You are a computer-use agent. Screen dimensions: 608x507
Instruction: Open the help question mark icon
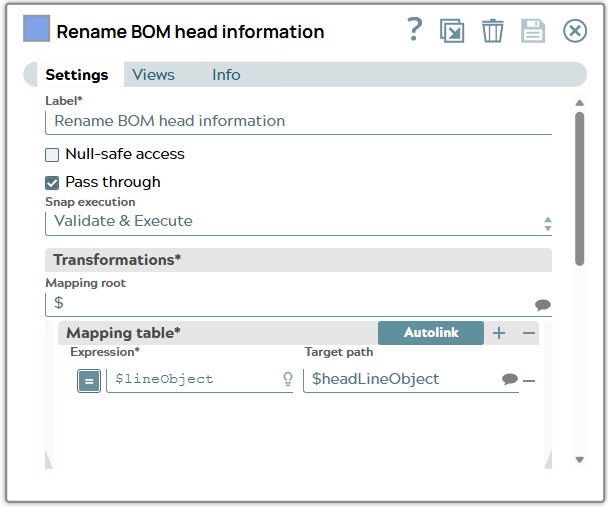(415, 30)
